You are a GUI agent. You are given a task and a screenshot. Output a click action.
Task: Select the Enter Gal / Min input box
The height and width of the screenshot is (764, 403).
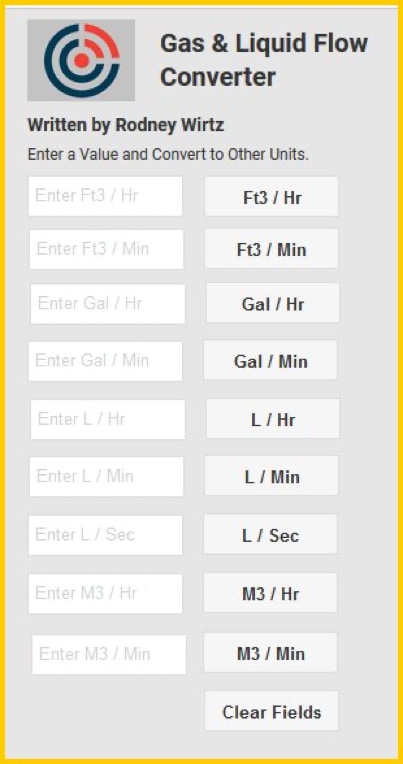tap(105, 361)
